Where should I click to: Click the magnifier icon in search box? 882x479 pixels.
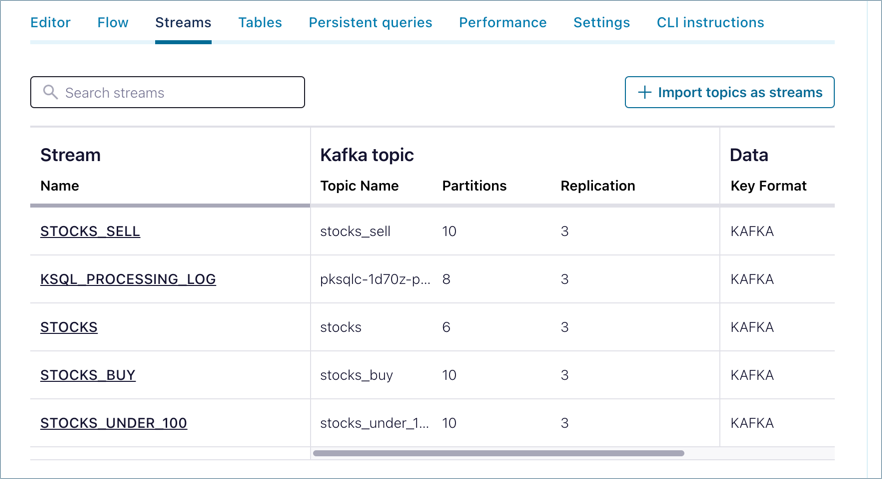click(50, 92)
